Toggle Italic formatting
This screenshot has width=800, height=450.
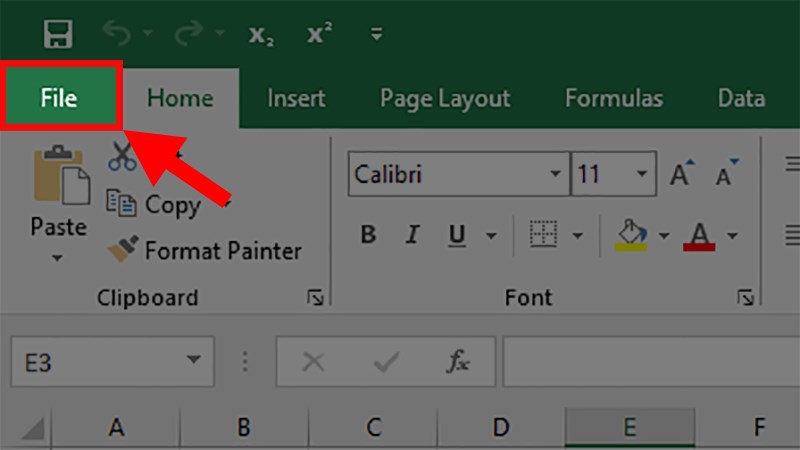pos(412,236)
